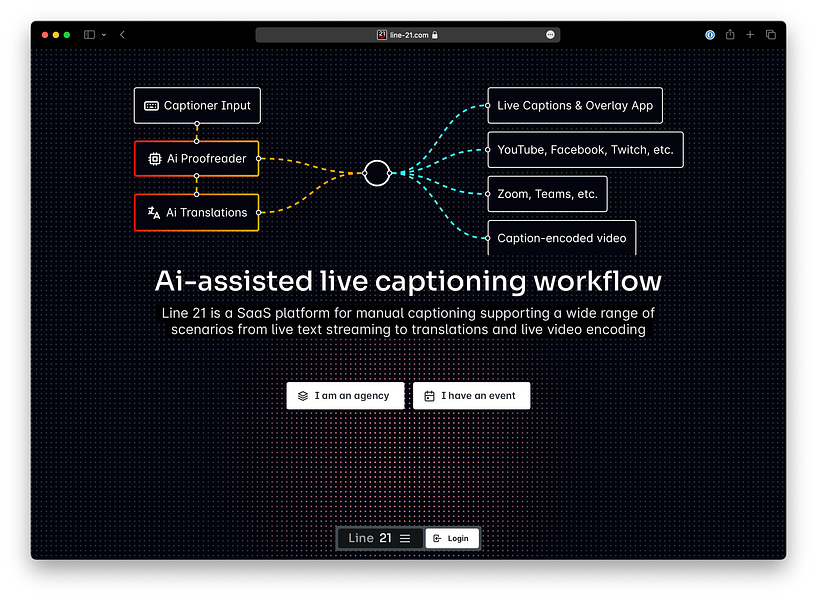Click the address bar lock icon

pyautogui.click(x=435, y=35)
